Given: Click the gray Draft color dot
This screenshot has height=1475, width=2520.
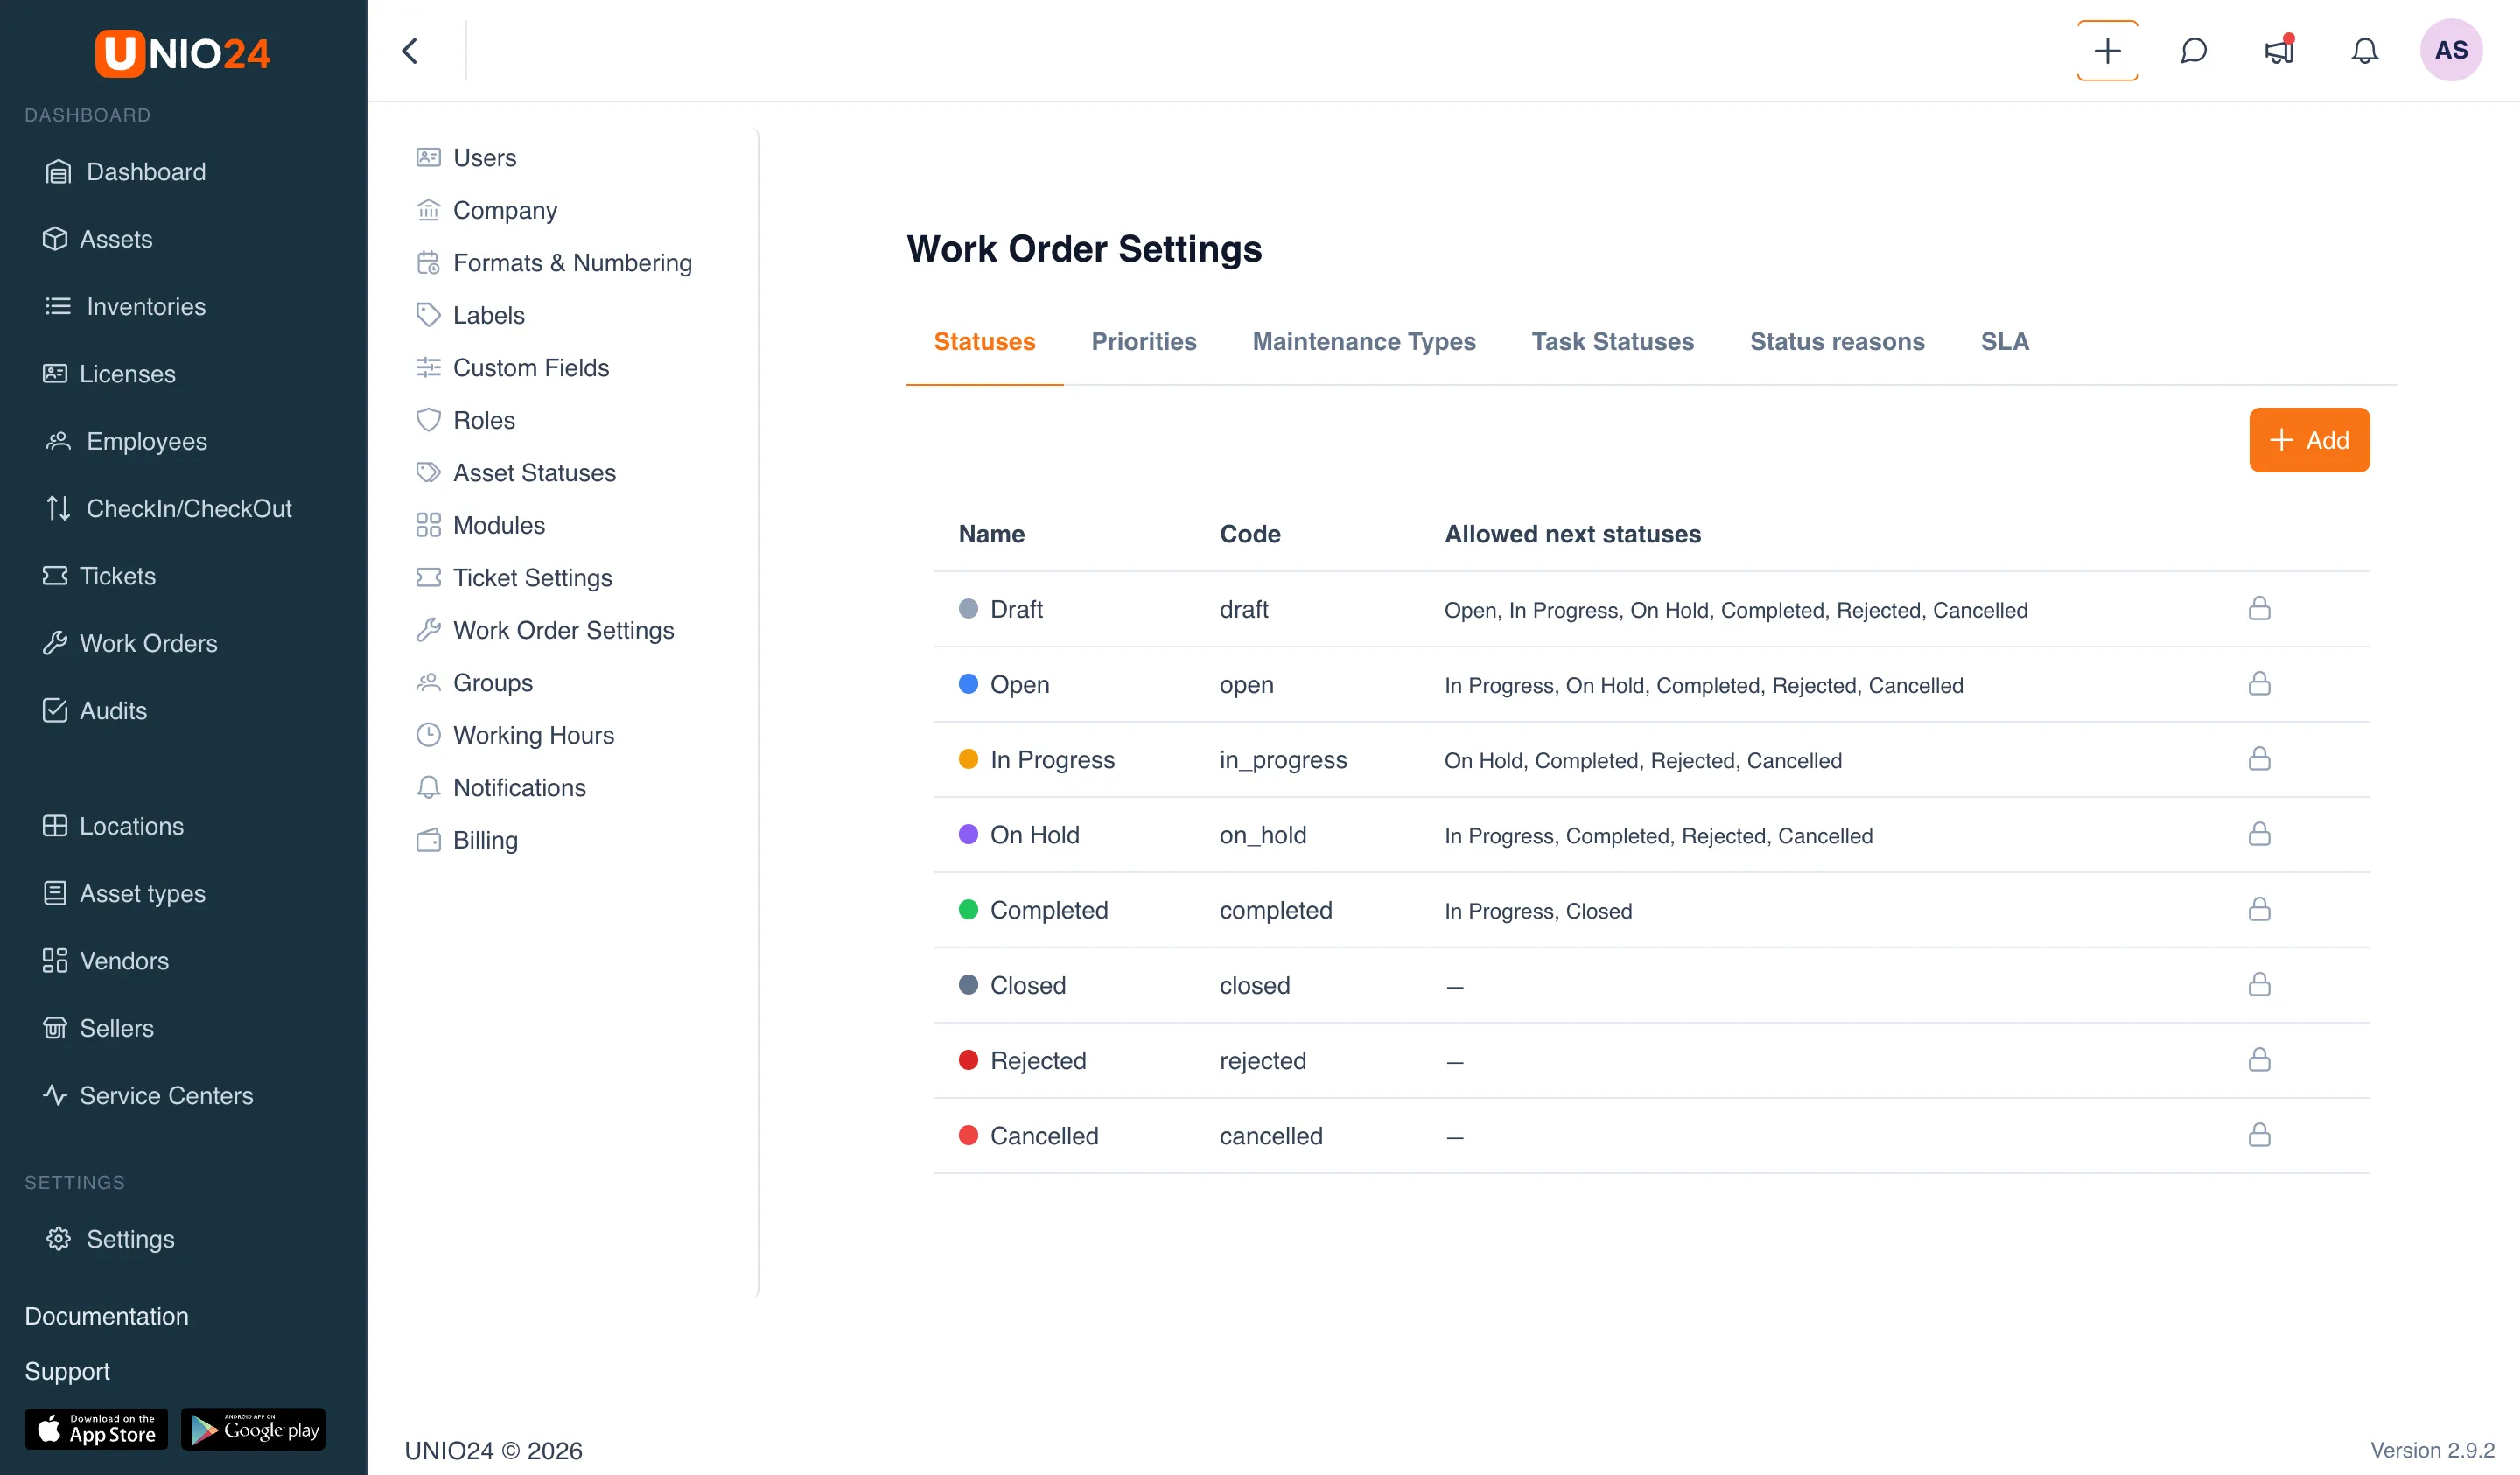Looking at the screenshot, I should [968, 608].
